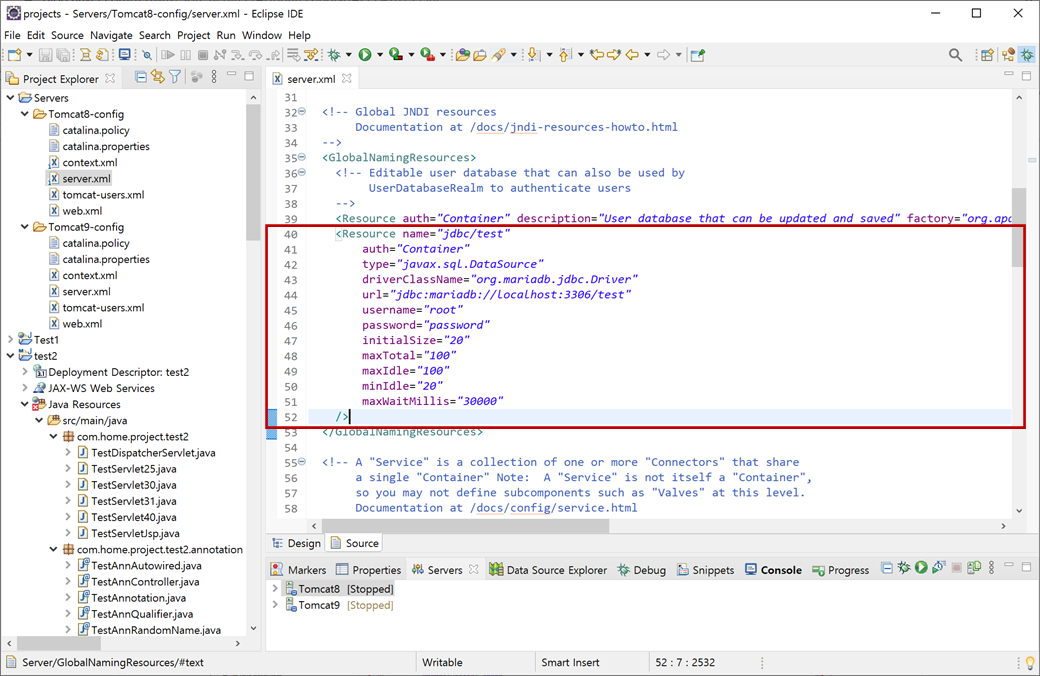Screen dimensions: 1040x676
Task: Open the Progress view tab
Action: coord(840,570)
